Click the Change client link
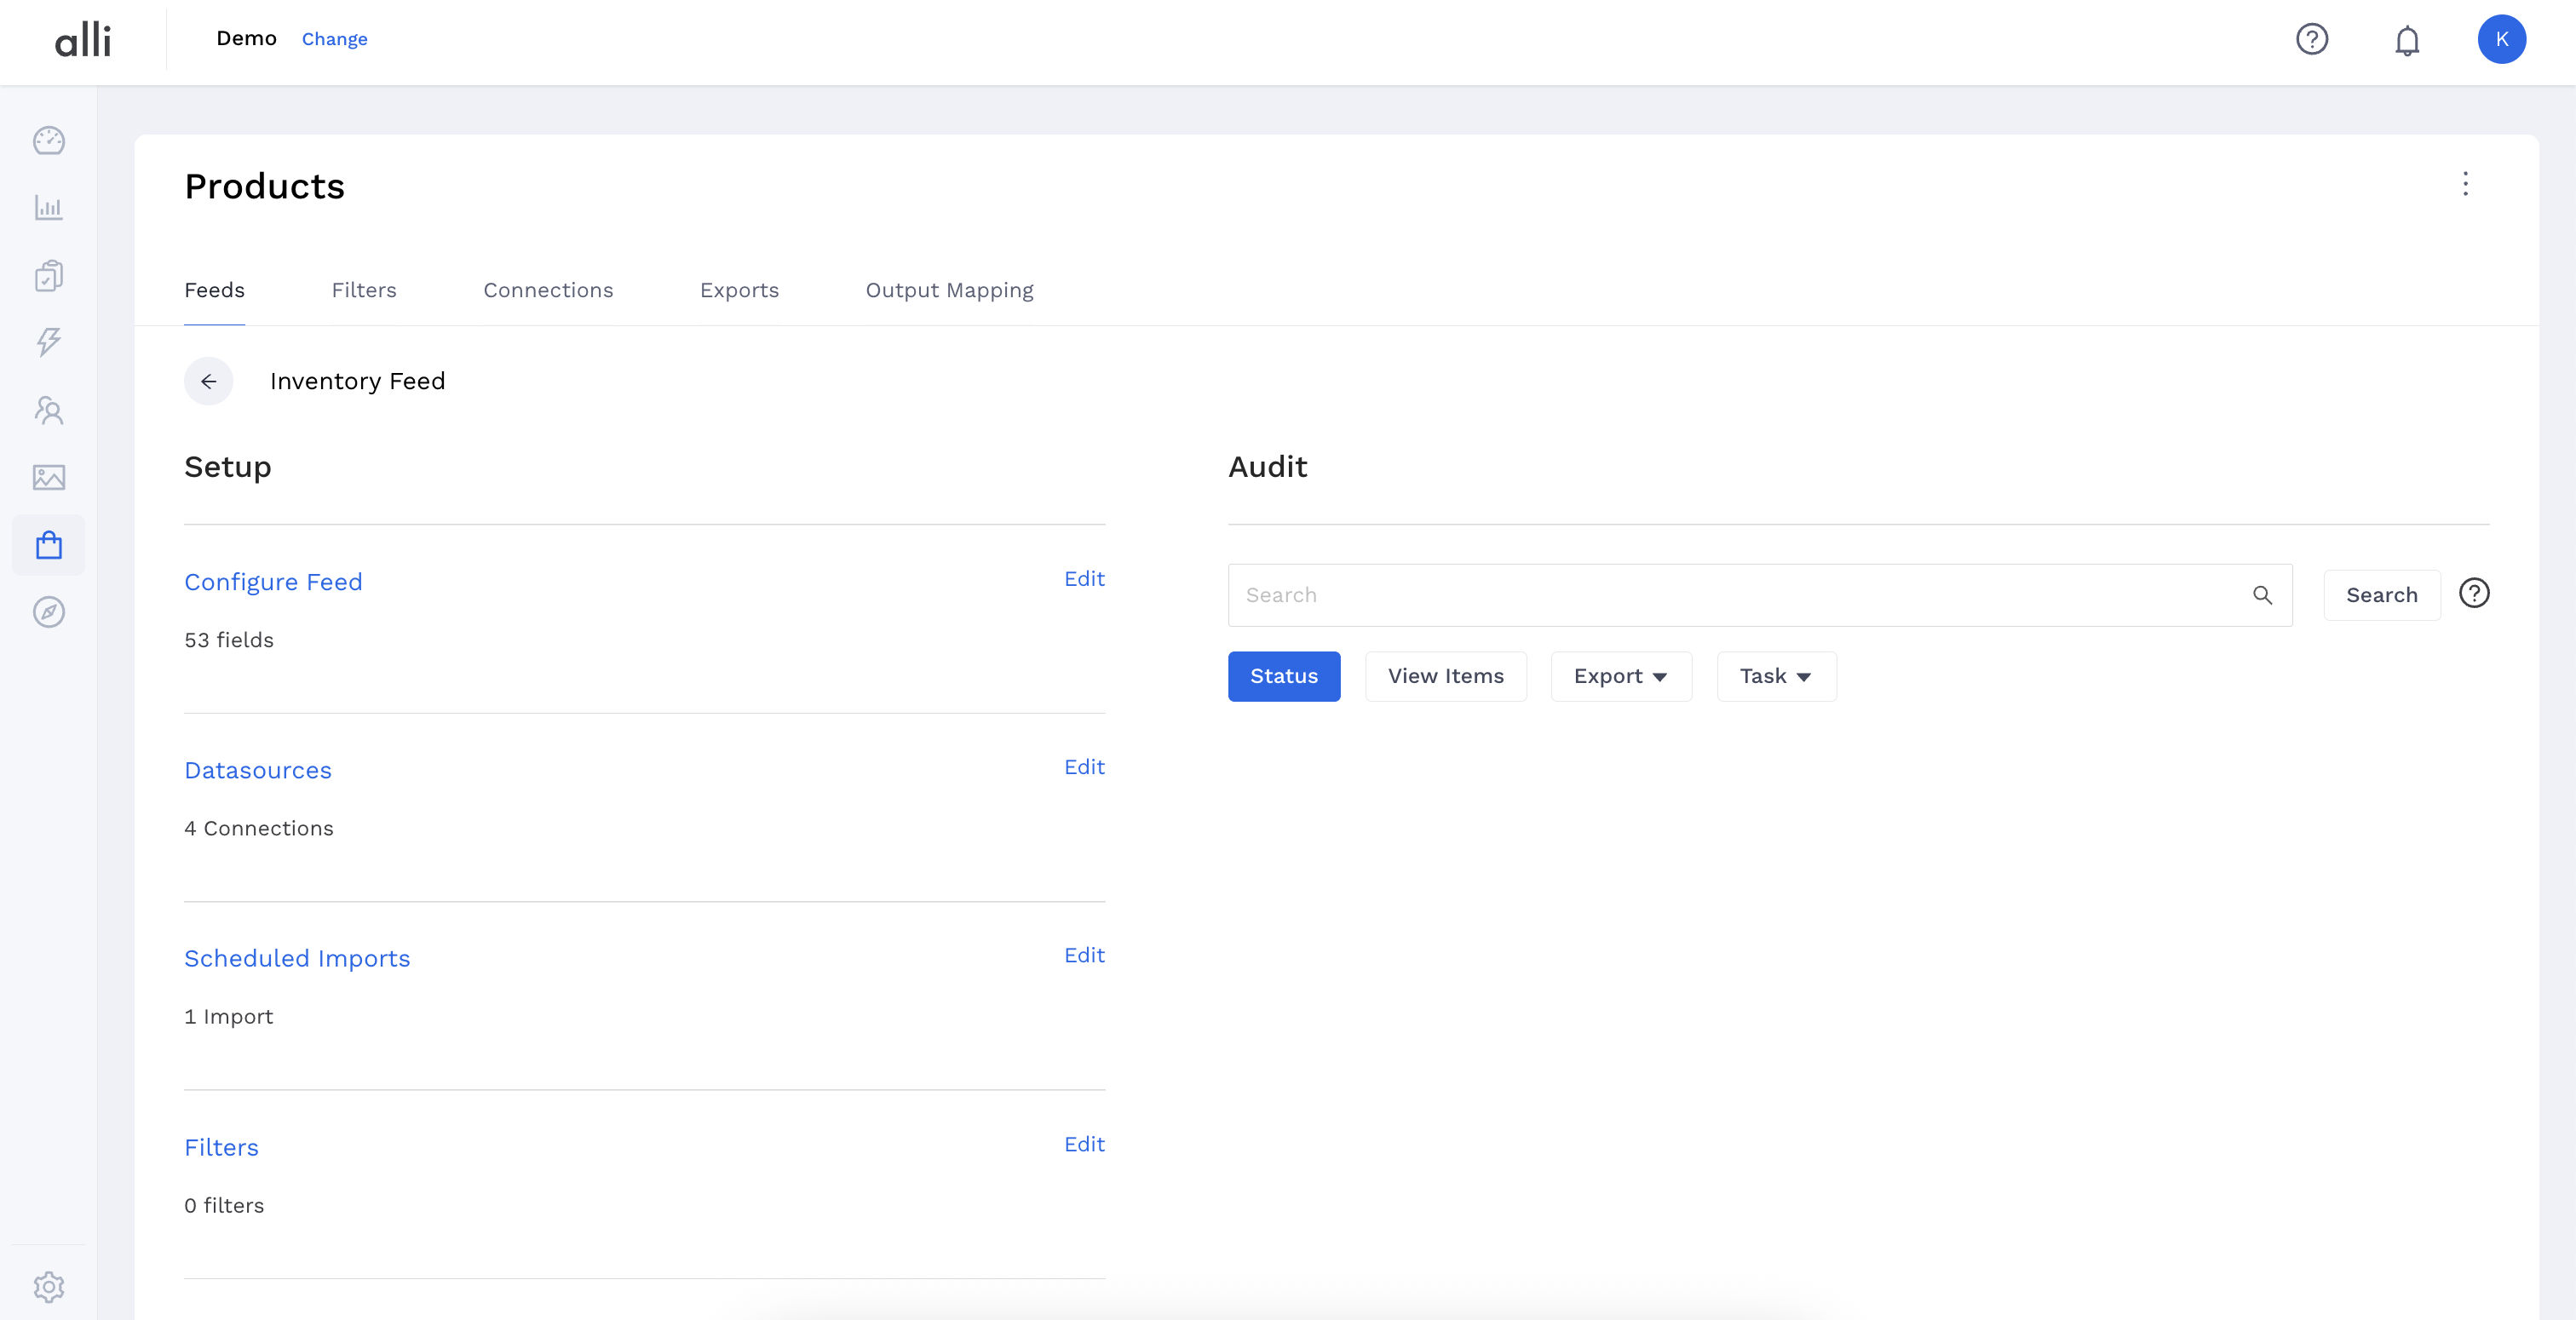Screen dimensions: 2576x1320 (334, 39)
